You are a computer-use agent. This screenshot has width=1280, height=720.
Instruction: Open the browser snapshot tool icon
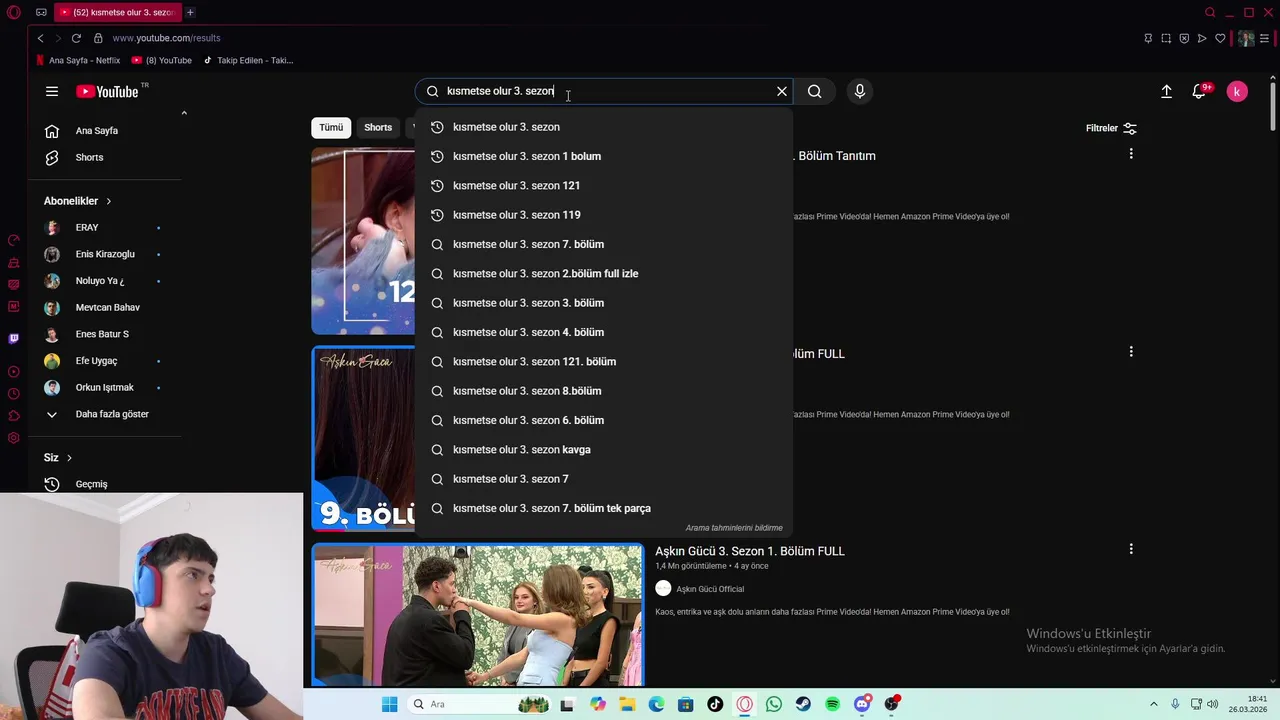click(x=1166, y=38)
